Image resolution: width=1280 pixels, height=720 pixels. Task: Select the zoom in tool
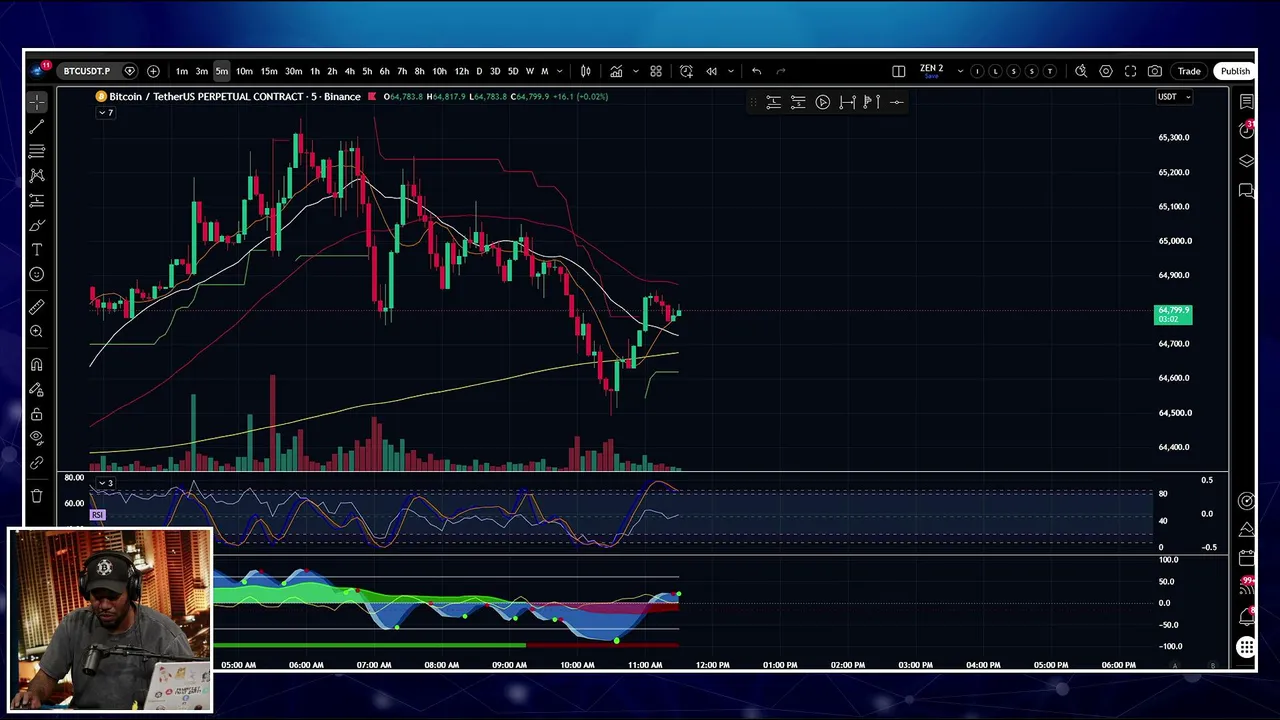(37, 331)
